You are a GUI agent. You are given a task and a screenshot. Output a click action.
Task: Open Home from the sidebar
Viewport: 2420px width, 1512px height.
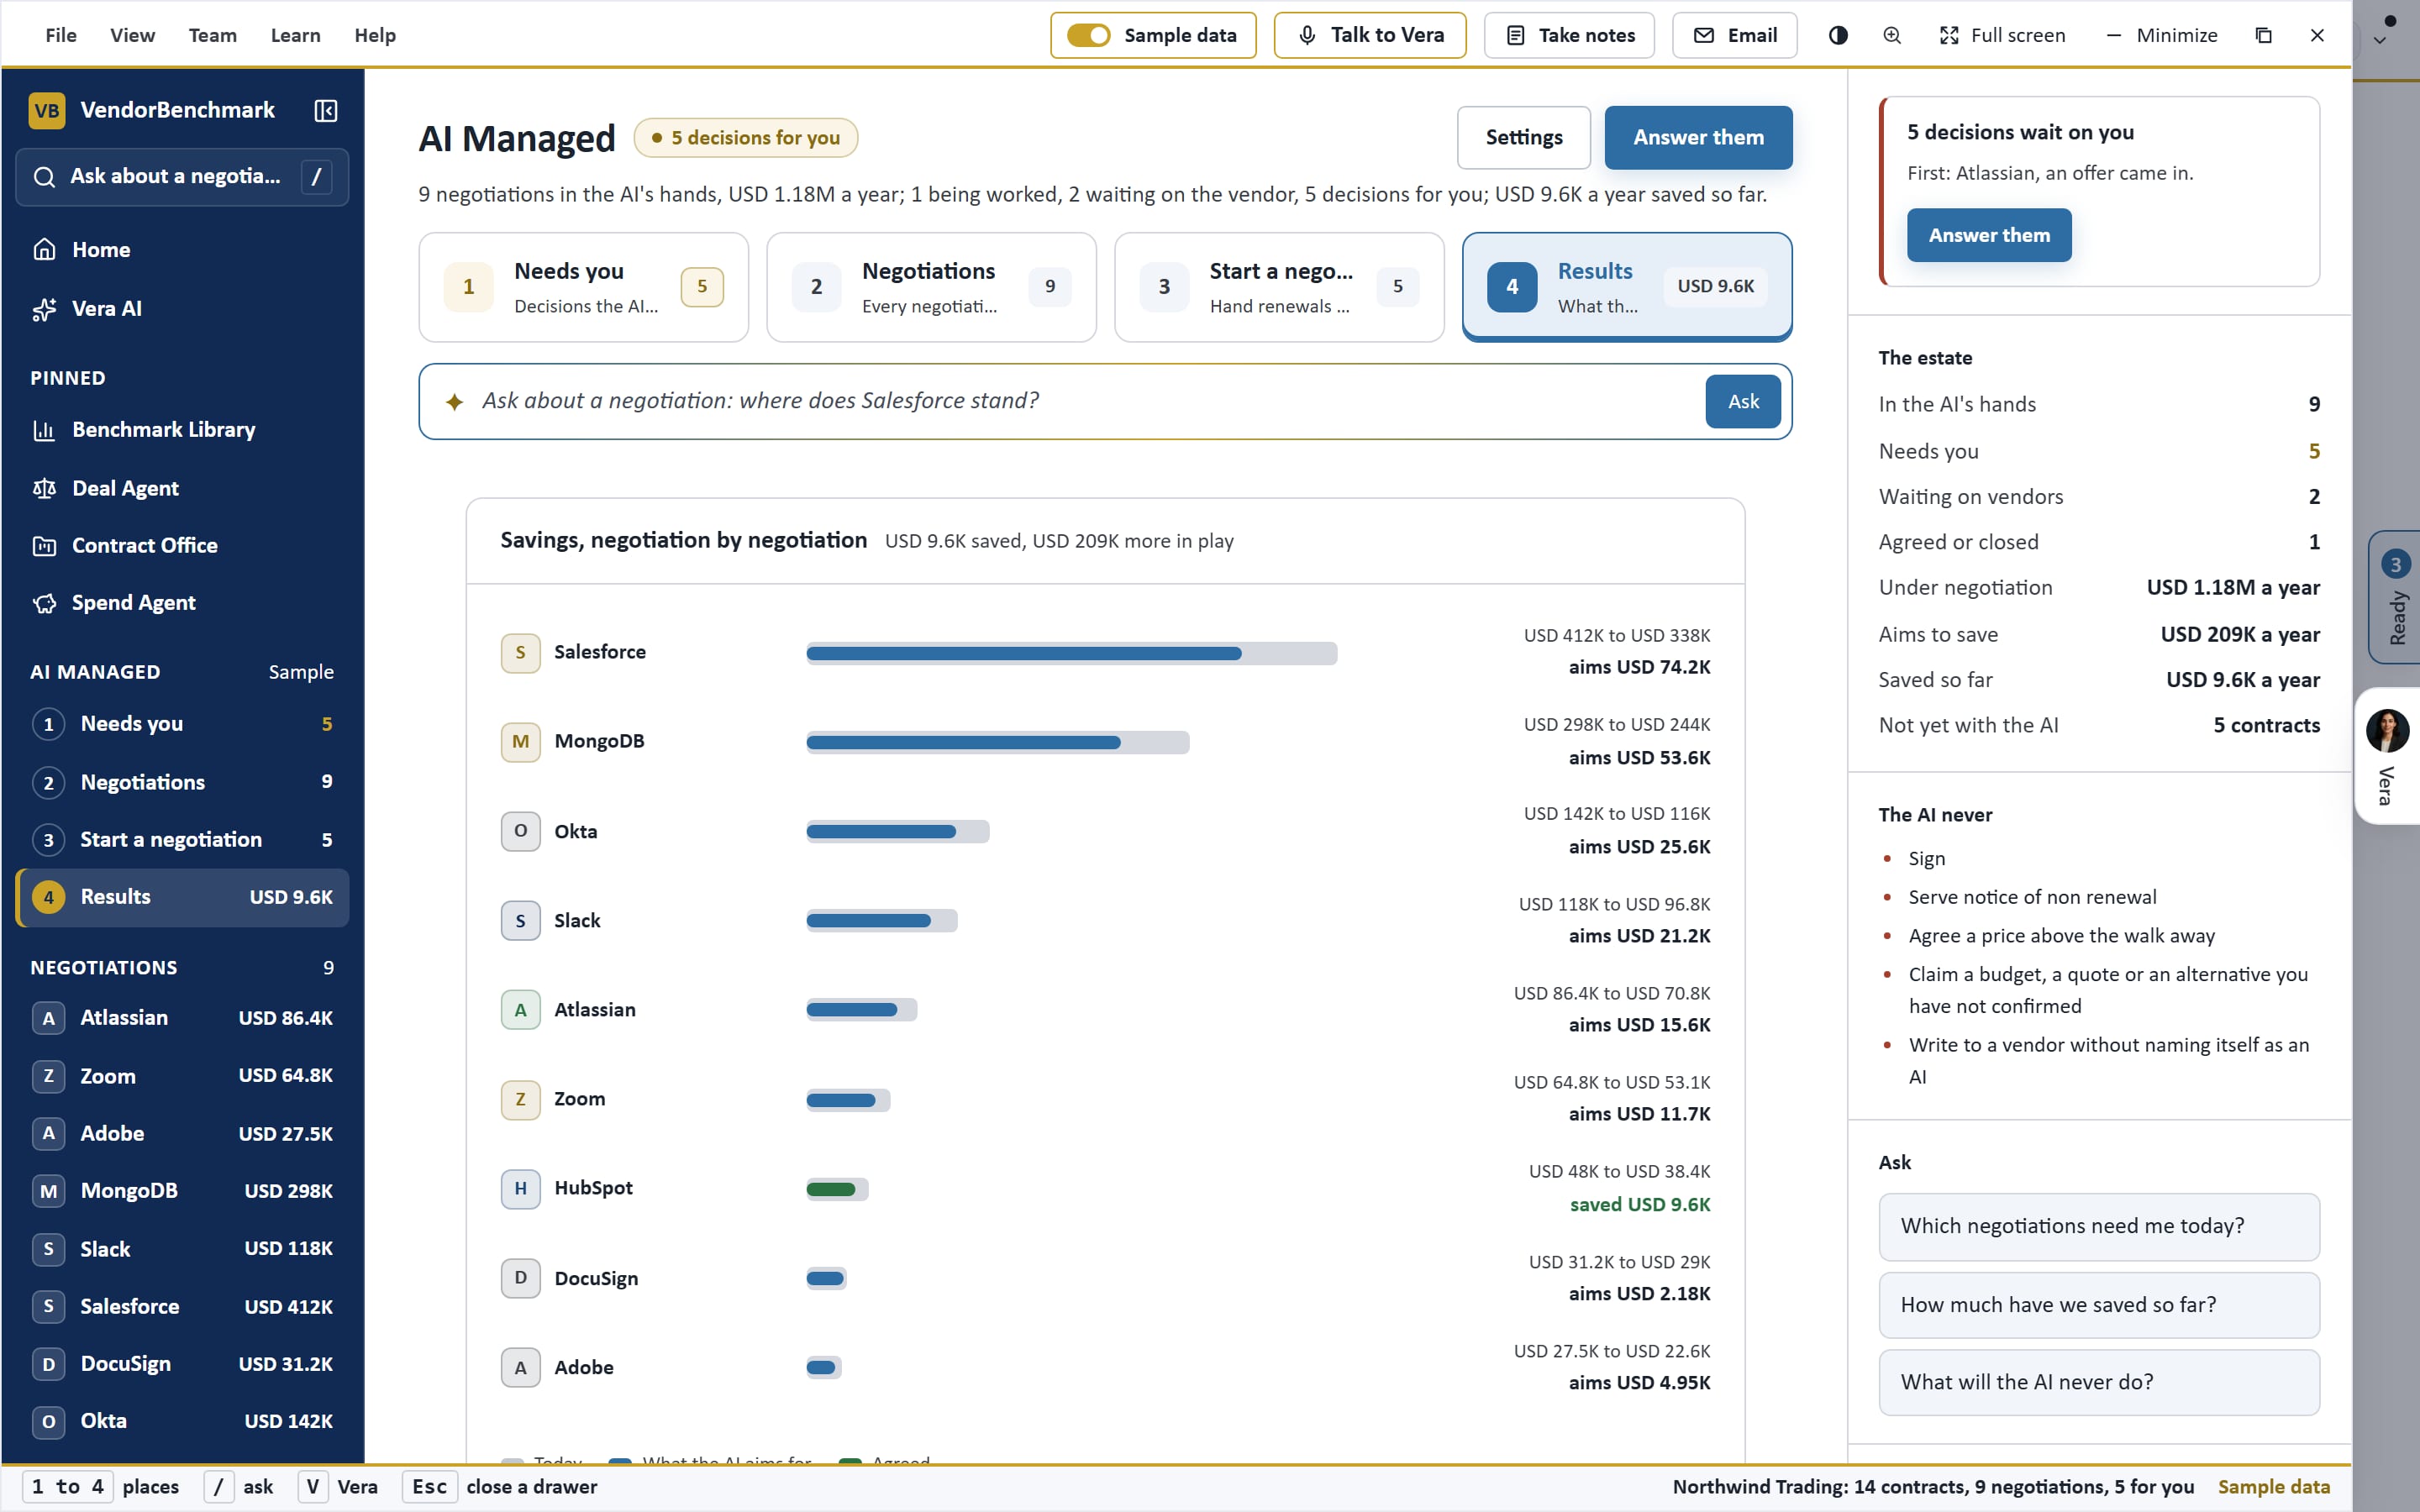(x=182, y=249)
